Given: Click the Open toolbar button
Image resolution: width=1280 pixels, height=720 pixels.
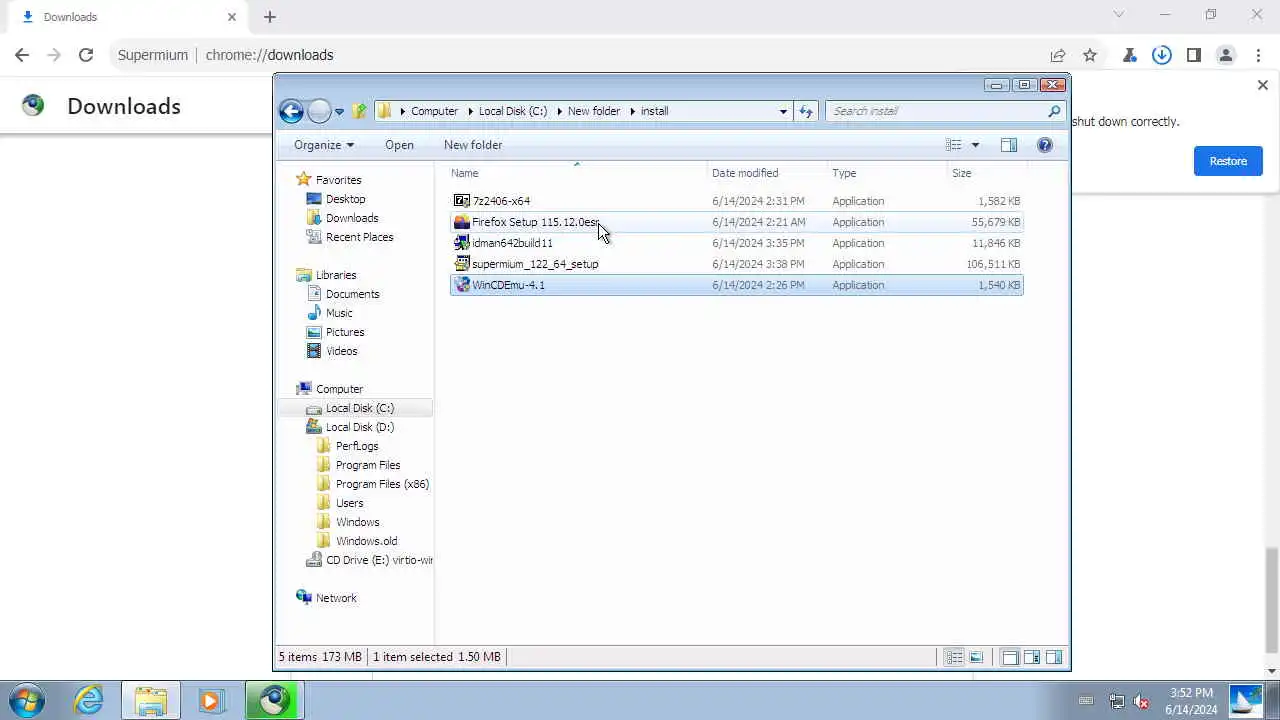Looking at the screenshot, I should (x=399, y=145).
